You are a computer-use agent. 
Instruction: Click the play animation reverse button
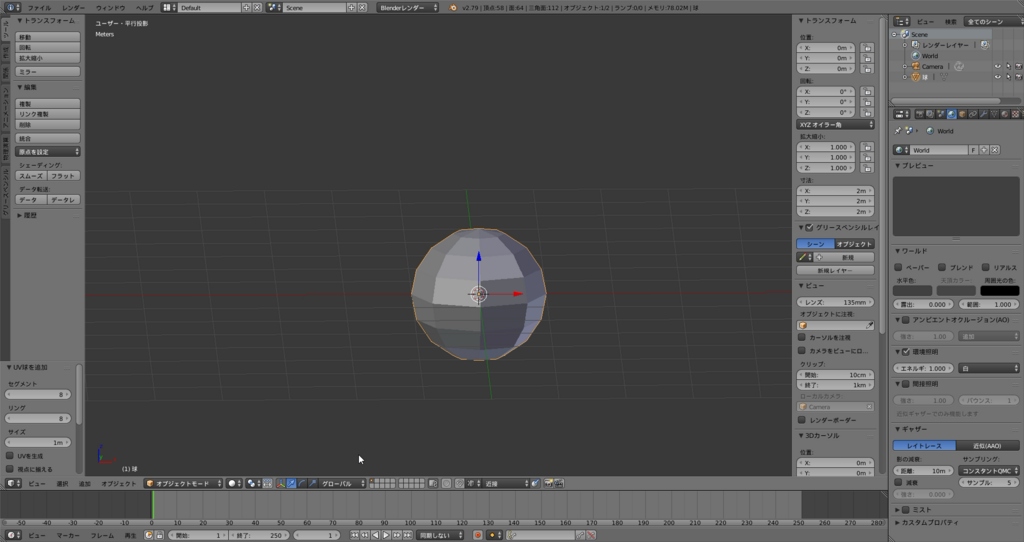[376, 535]
